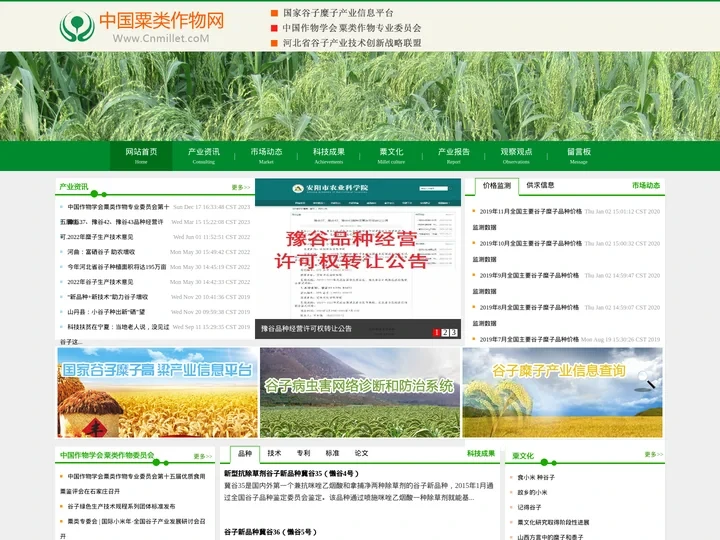Open 第十五届优质食用粟鉴评会在石家庄召开 item
Image resolution: width=720 pixels, height=540 pixels.
(x=136, y=477)
